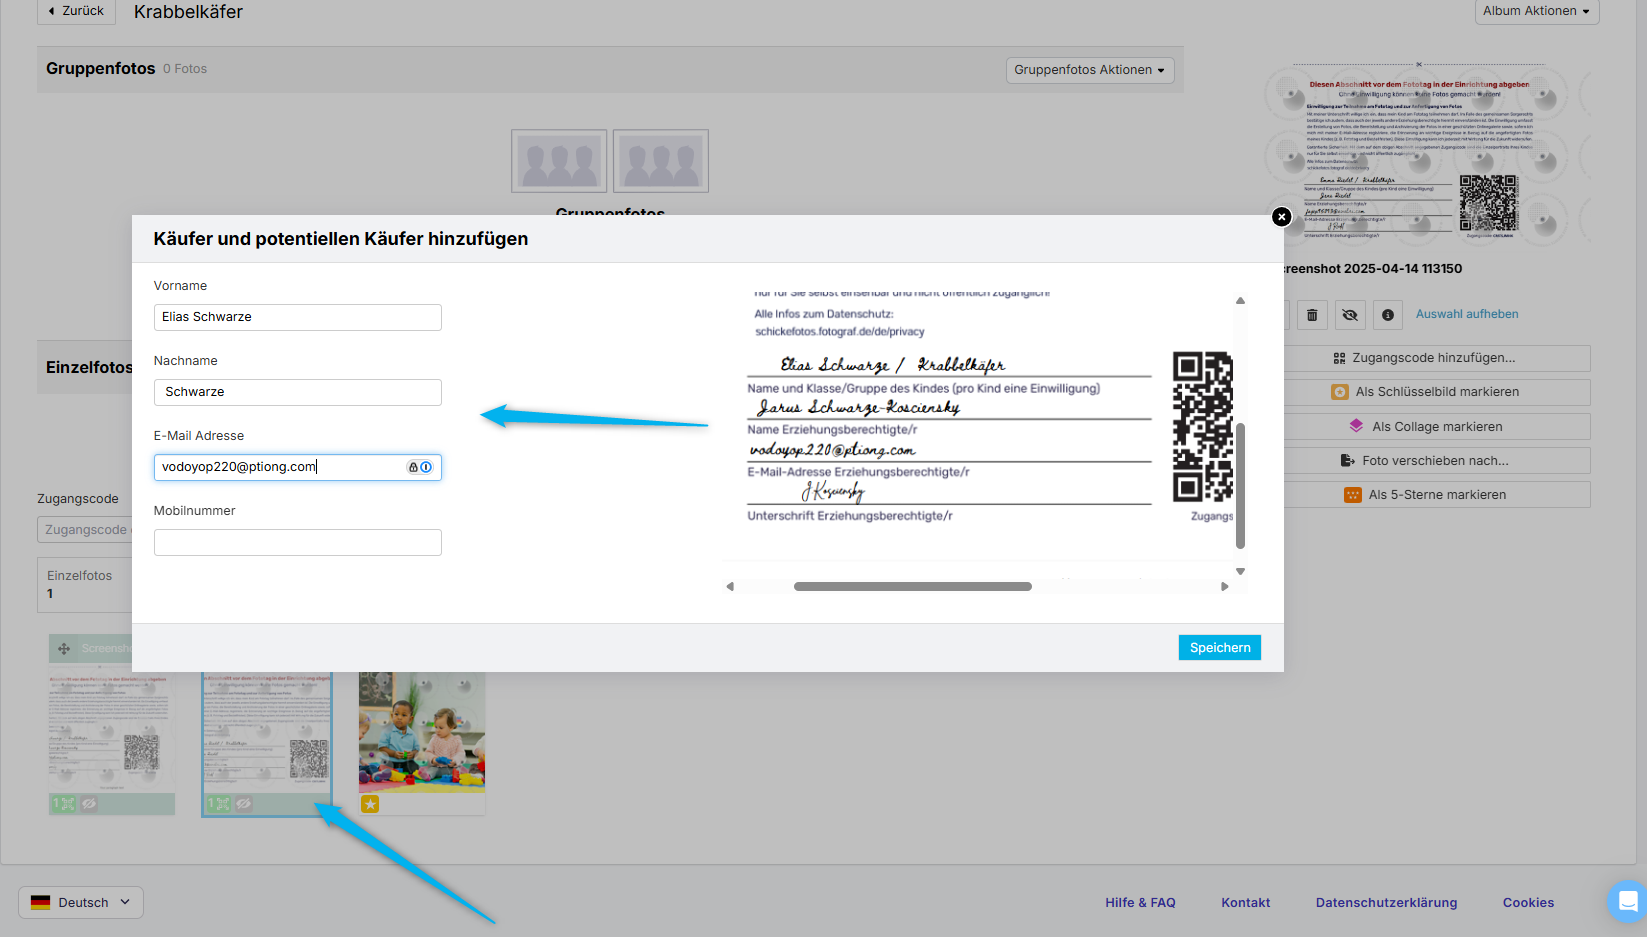The width and height of the screenshot is (1647, 937).
Task: Click hidden-eye badge on selected thumbnail
Action: 244,804
